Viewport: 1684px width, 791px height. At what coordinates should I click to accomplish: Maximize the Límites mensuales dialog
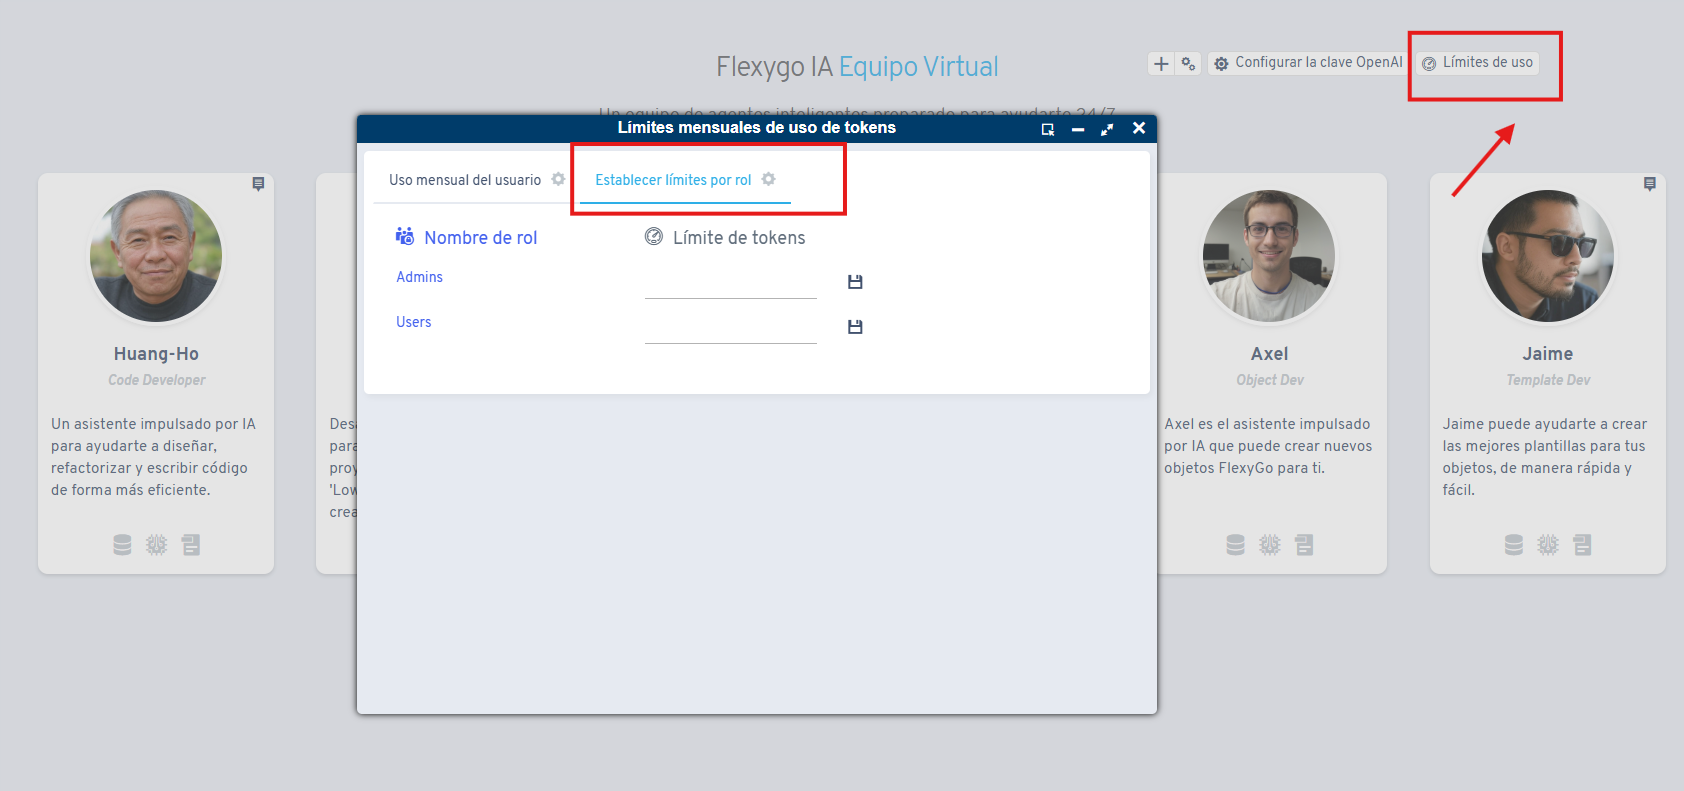tap(1107, 129)
